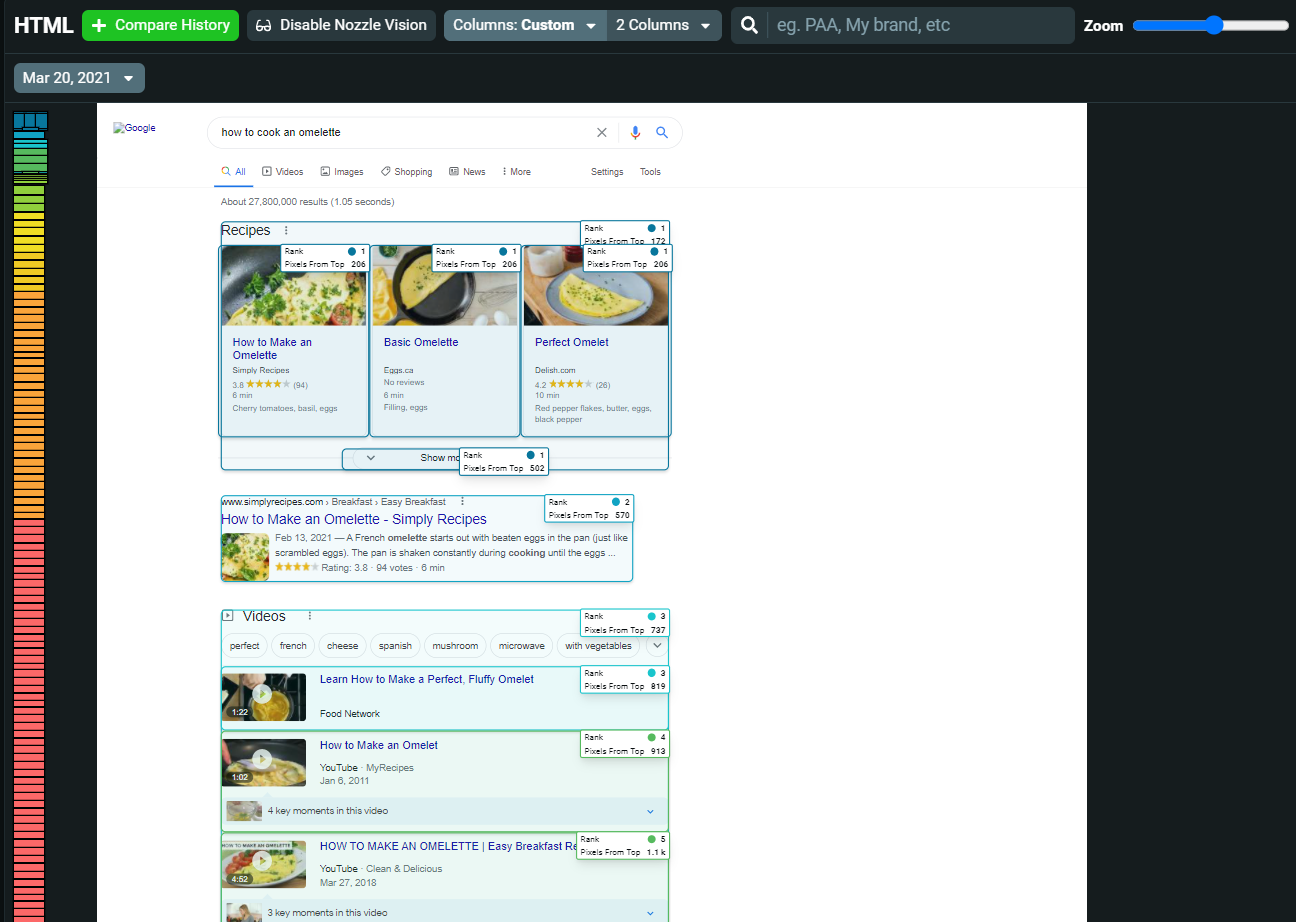1296x922 pixels.
Task: Click the Videos section play icon
Action: 228,616
